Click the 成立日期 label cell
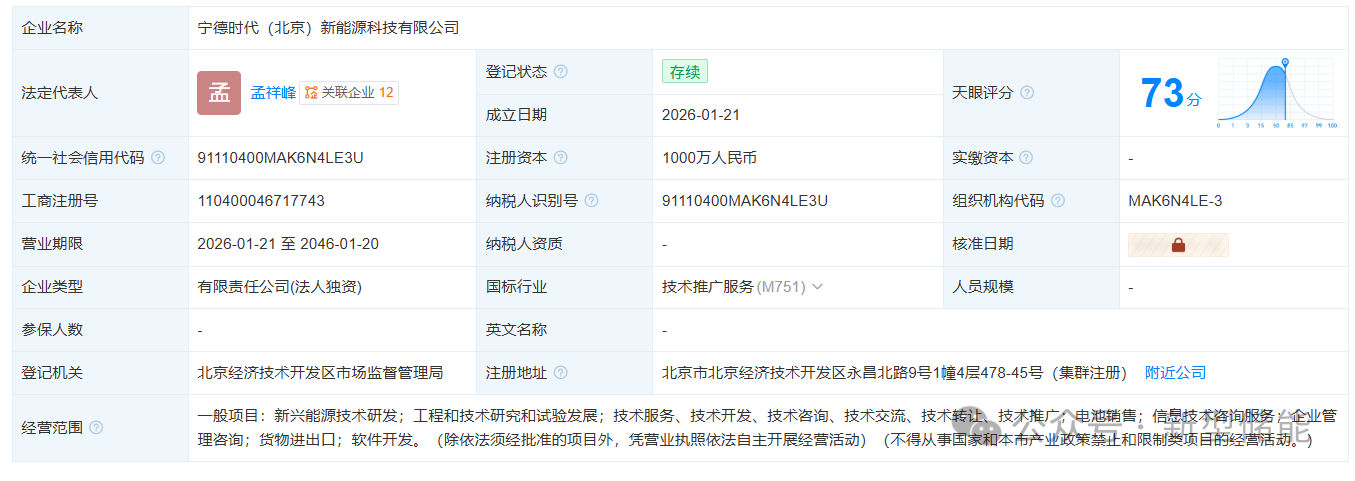The height and width of the screenshot is (481, 1355). (x=564, y=115)
